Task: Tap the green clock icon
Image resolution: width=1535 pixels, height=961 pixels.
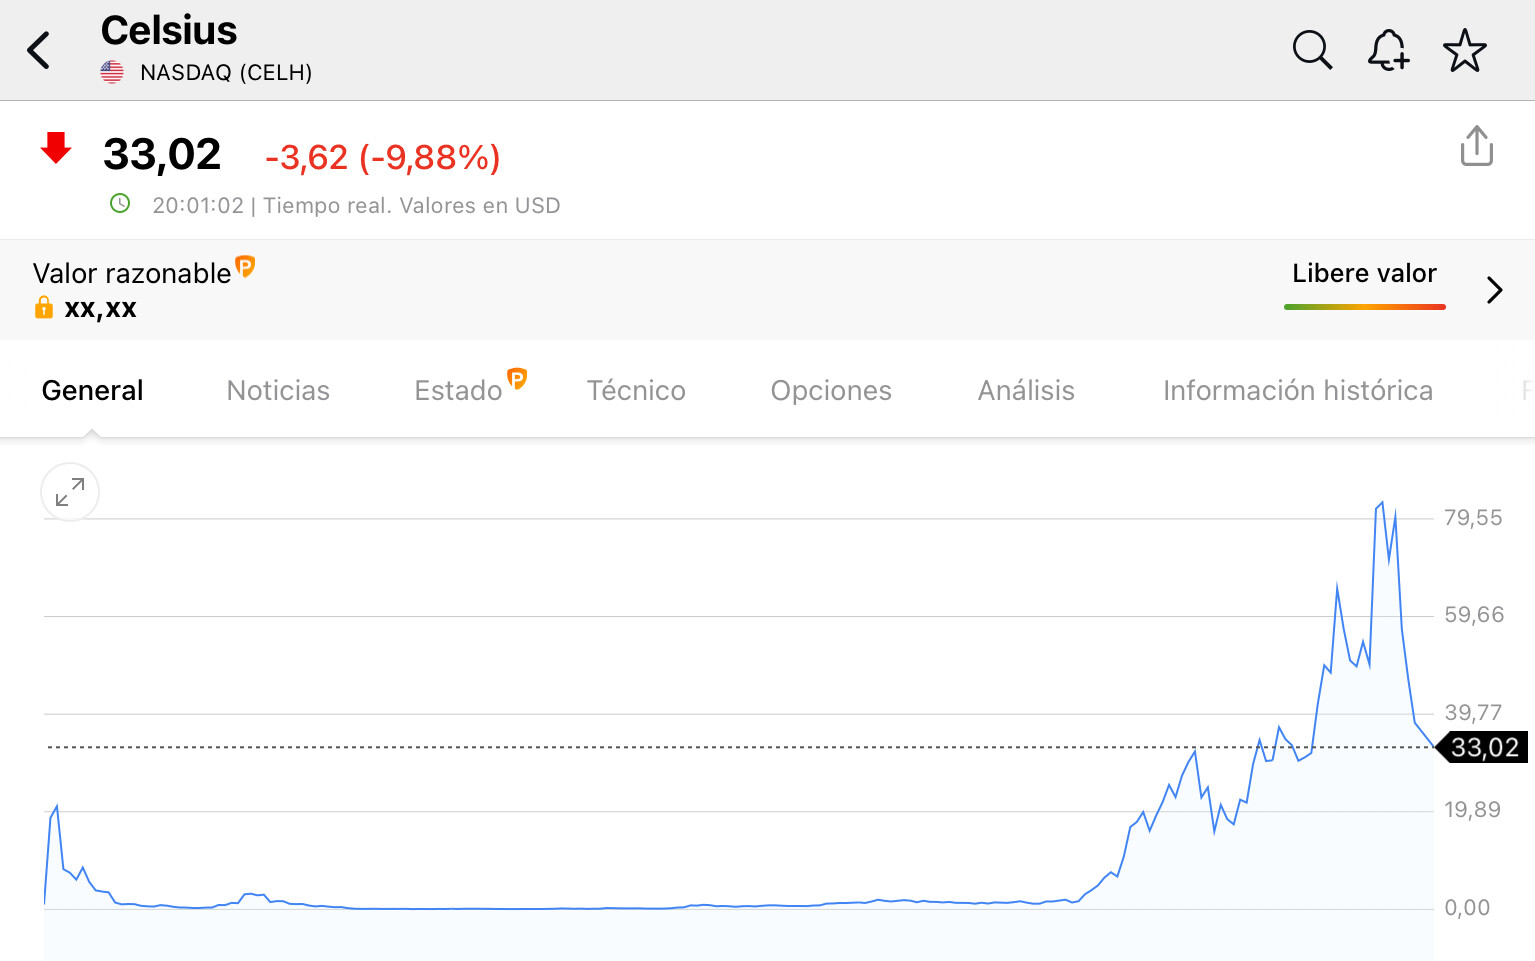Action: (120, 204)
